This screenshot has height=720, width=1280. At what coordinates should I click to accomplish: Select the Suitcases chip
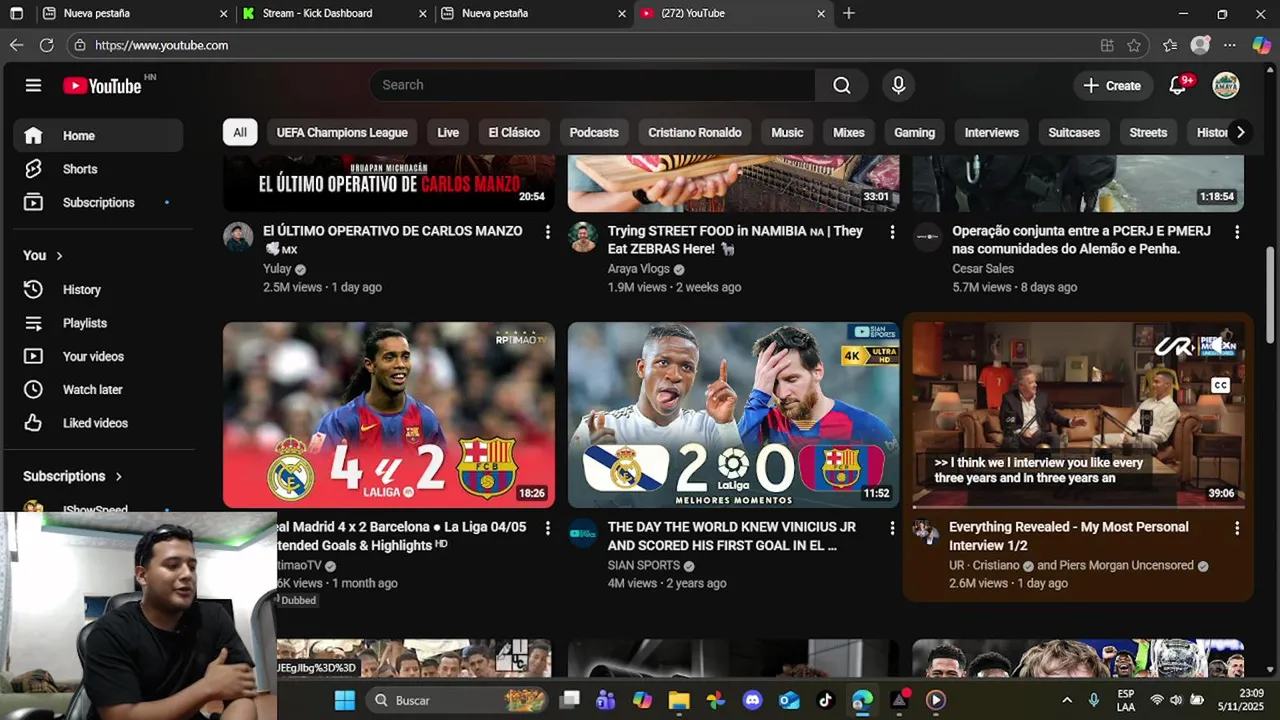pos(1074,132)
